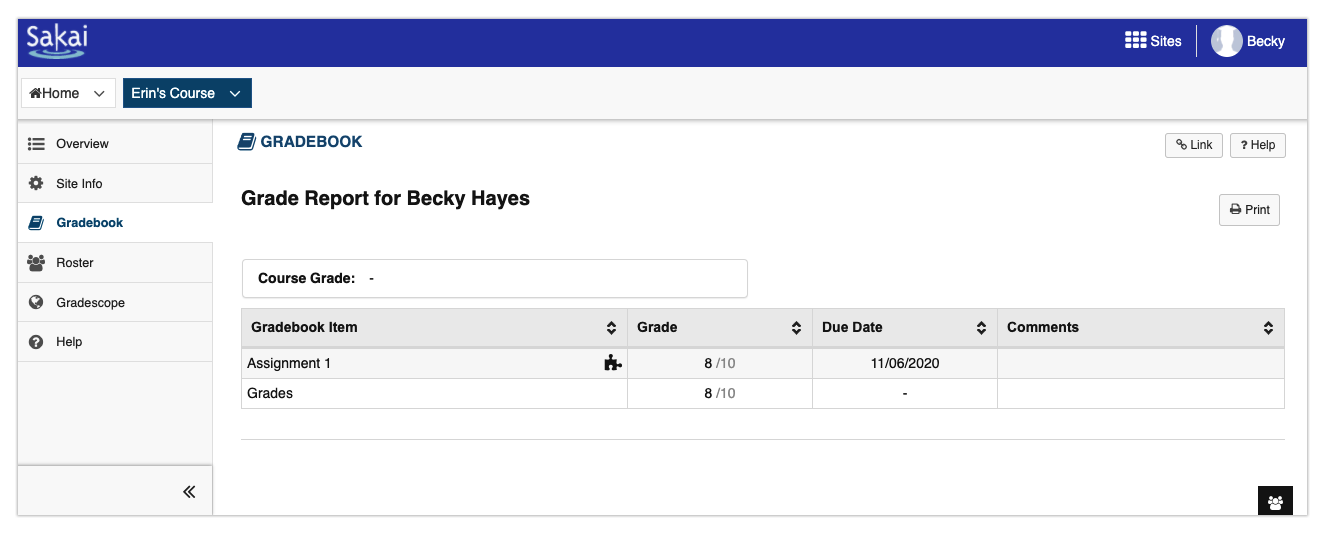Viewport: 1321px width, 533px height.
Task: Click the Gradebook book icon in the header
Action: [x=246, y=142]
